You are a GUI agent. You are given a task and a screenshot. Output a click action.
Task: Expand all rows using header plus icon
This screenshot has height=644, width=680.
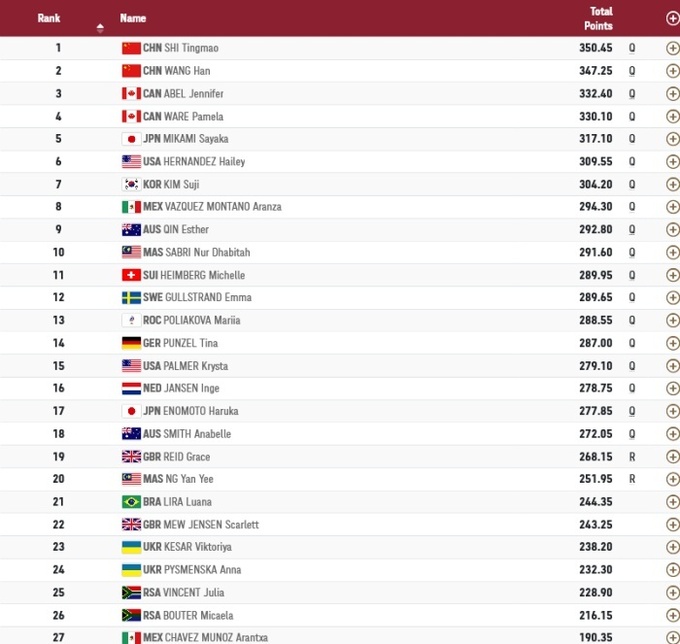[x=672, y=18]
